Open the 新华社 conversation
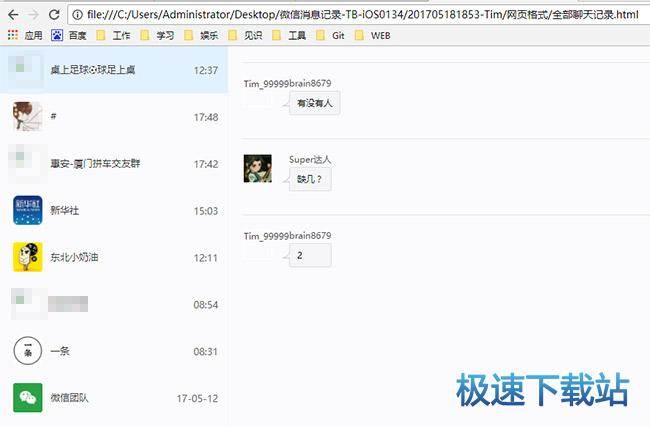This screenshot has width=650, height=427. click(114, 210)
